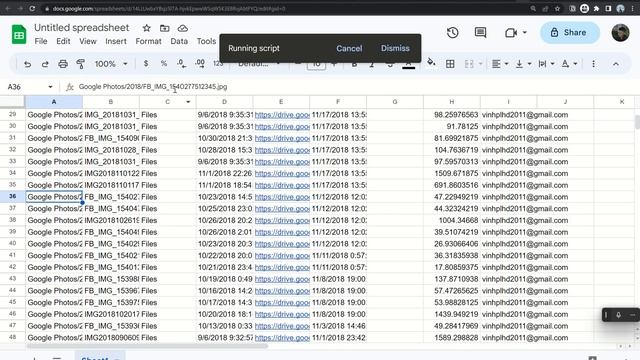
Task: Open the Google account avatar
Action: pyautogui.click(x=620, y=33)
